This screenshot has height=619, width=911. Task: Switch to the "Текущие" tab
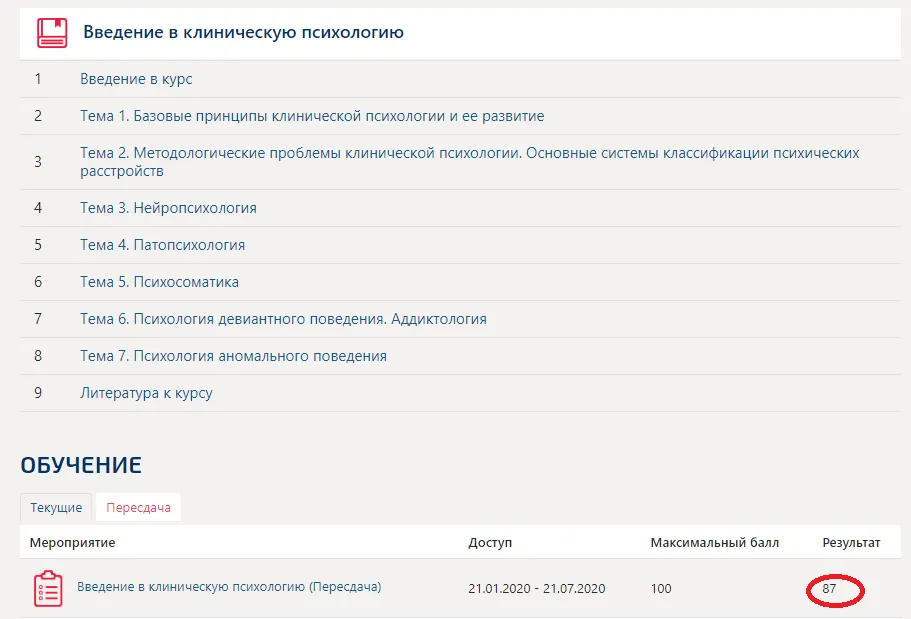(56, 507)
